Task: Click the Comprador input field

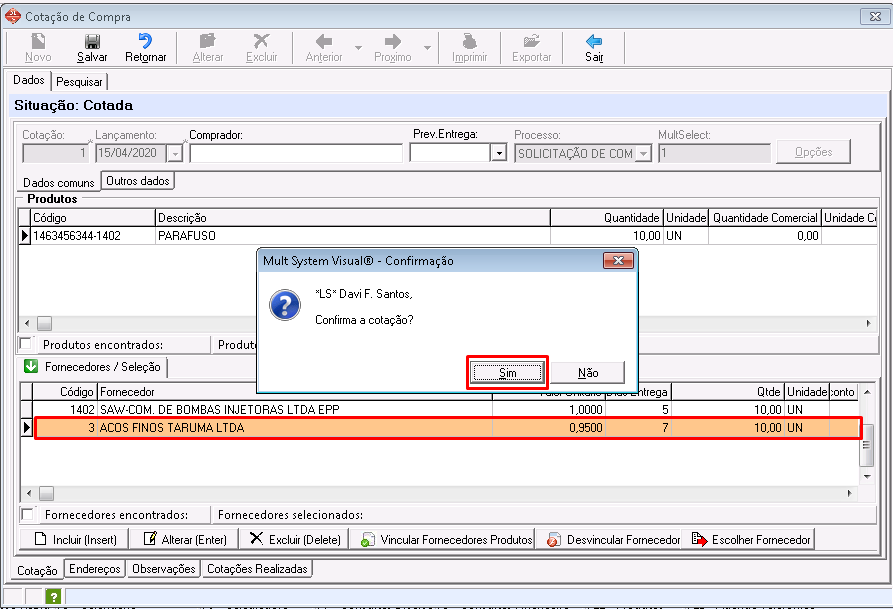Action: 296,153
